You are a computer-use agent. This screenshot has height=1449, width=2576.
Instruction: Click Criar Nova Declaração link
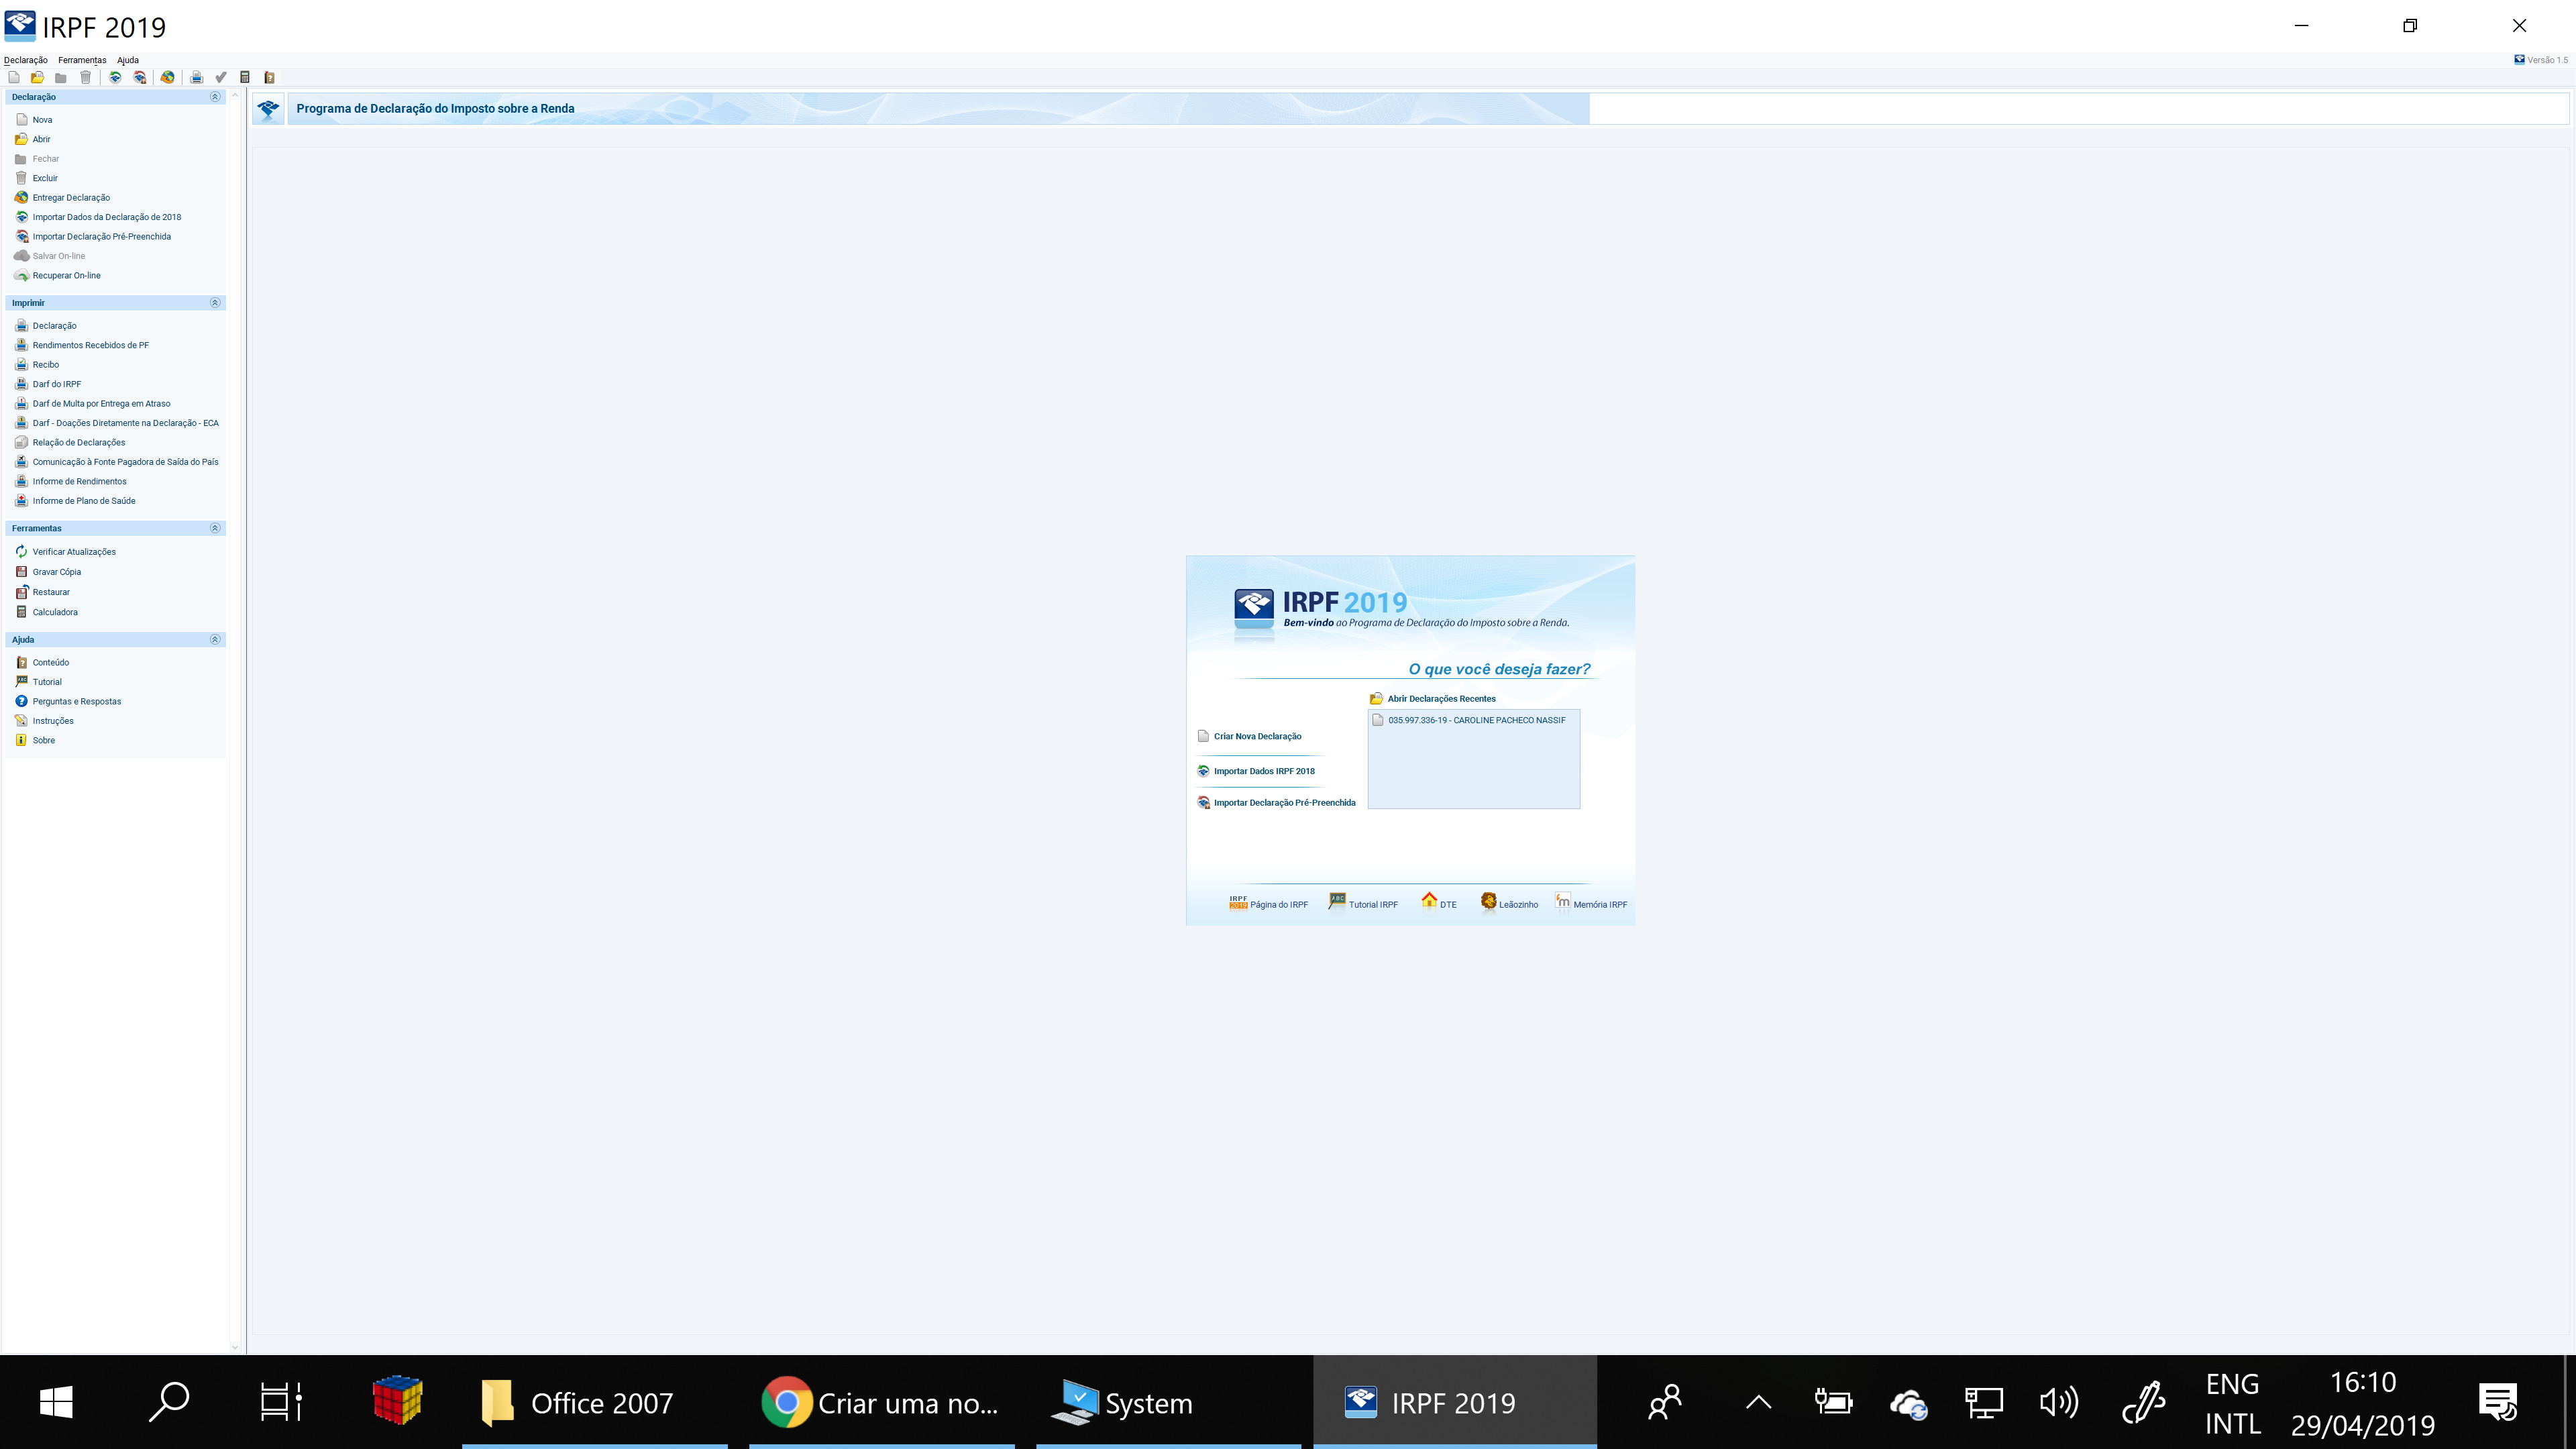pos(1257,736)
